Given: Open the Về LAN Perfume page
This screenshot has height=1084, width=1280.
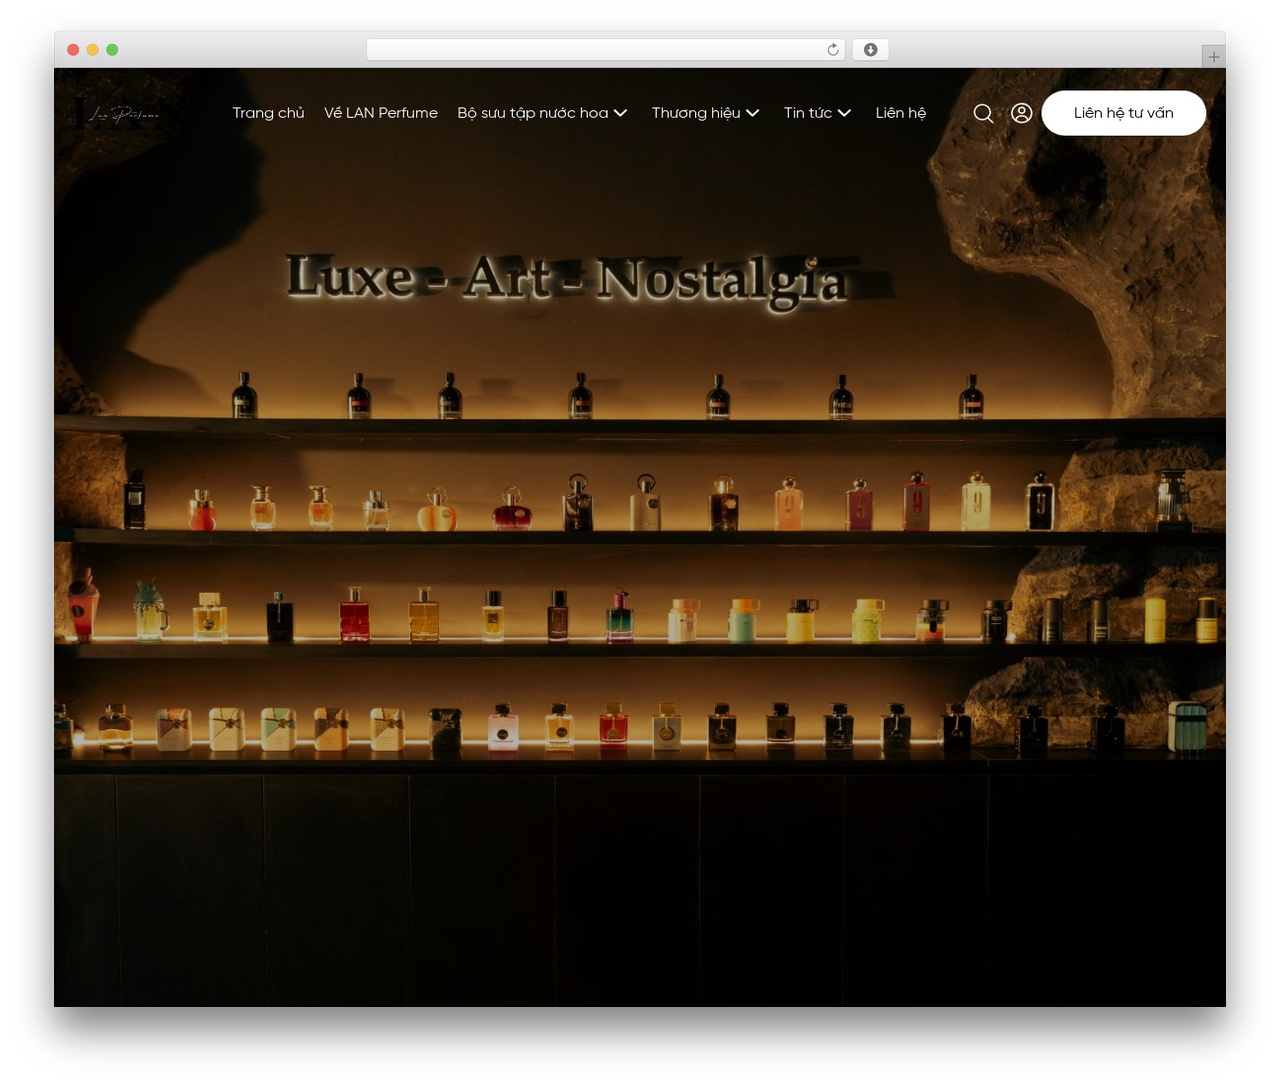Looking at the screenshot, I should pos(381,113).
